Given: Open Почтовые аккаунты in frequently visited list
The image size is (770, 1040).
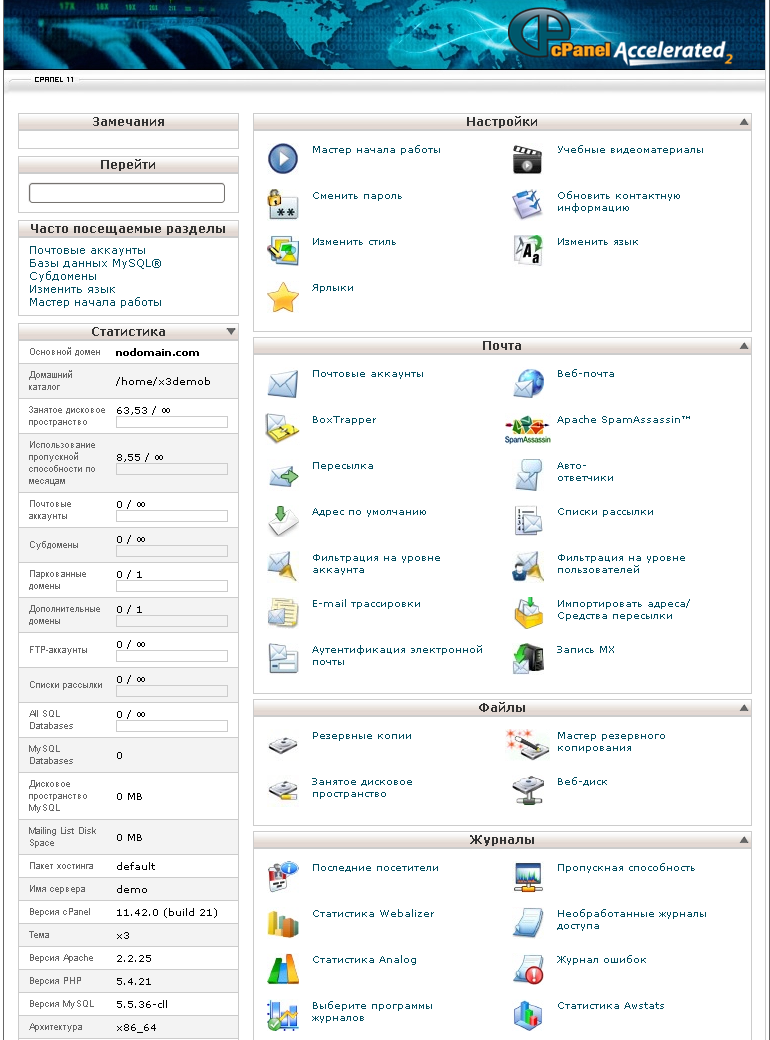Looking at the screenshot, I should [x=88, y=250].
